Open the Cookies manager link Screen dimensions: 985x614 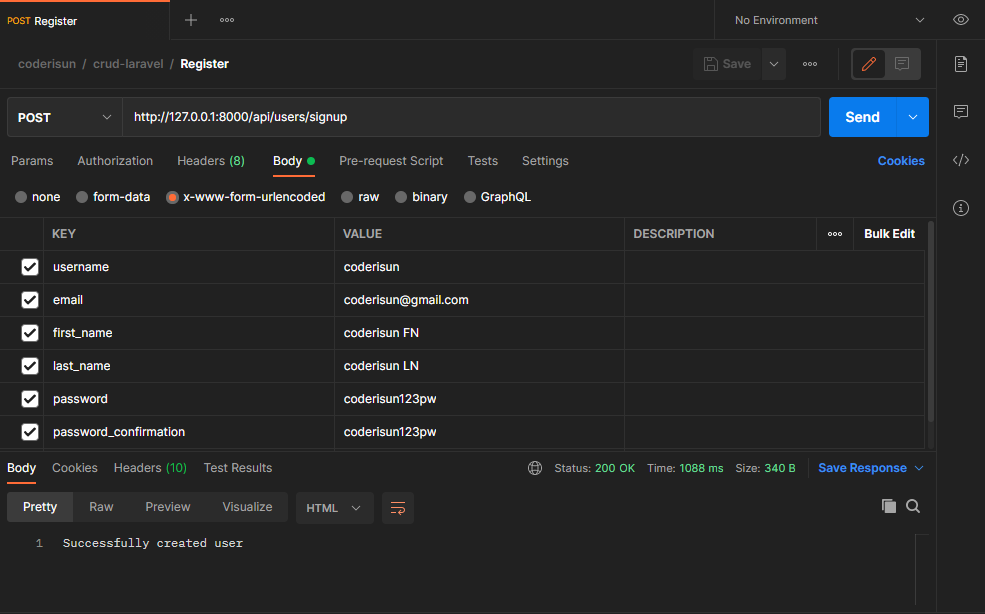901,161
